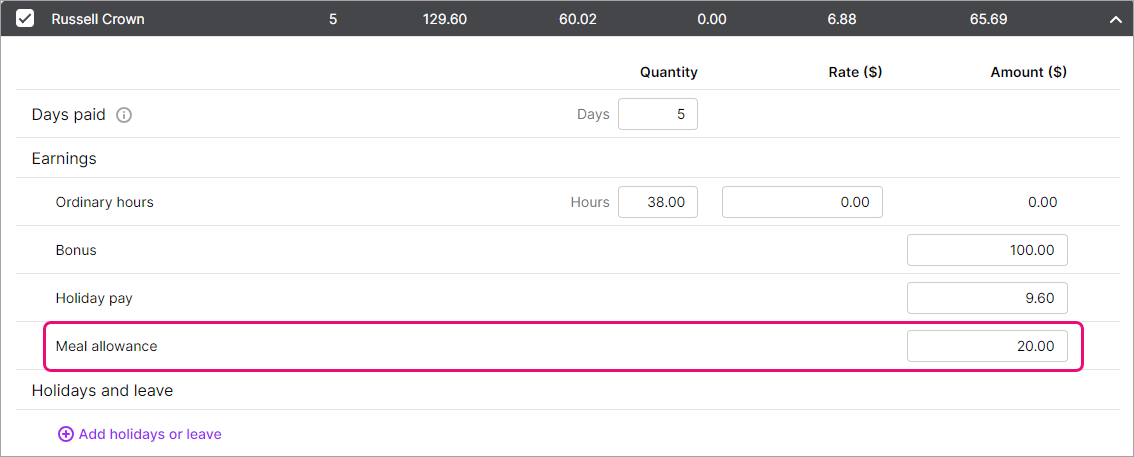Click the plus icon beside Add holidays
This screenshot has width=1134, height=457.
tap(66, 434)
